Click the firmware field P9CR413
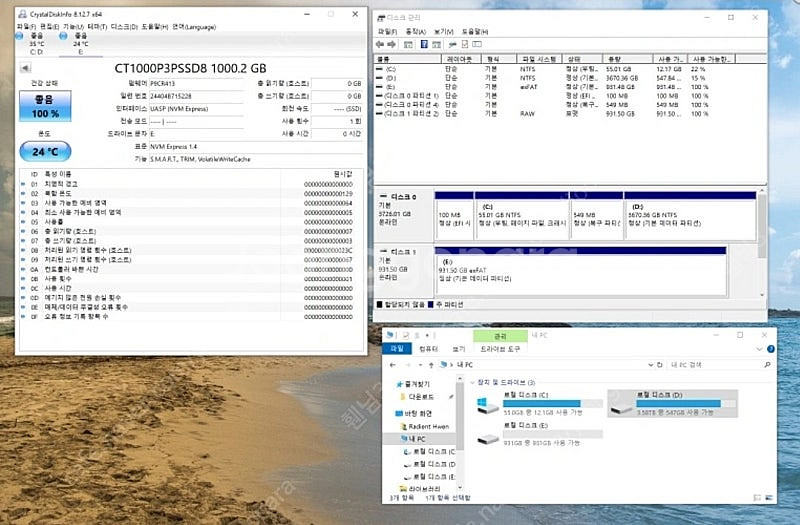The height and width of the screenshot is (525, 800). pyautogui.click(x=196, y=84)
